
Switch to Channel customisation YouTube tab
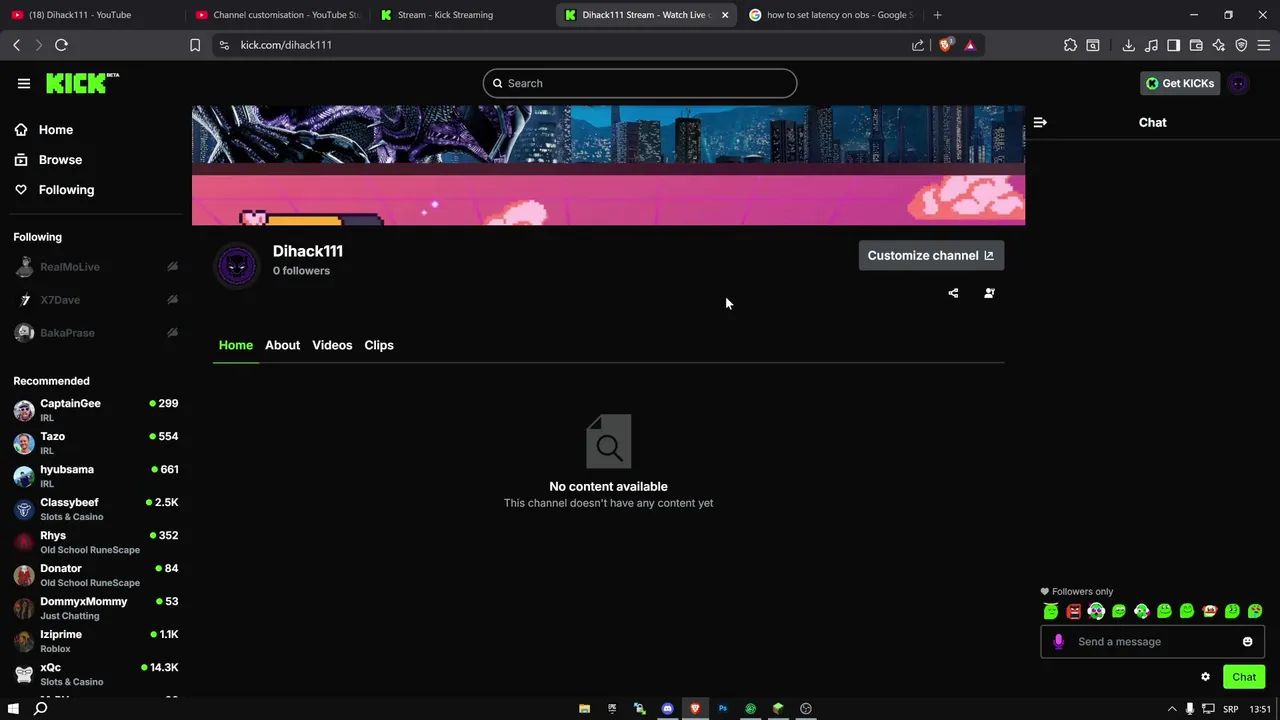click(277, 15)
